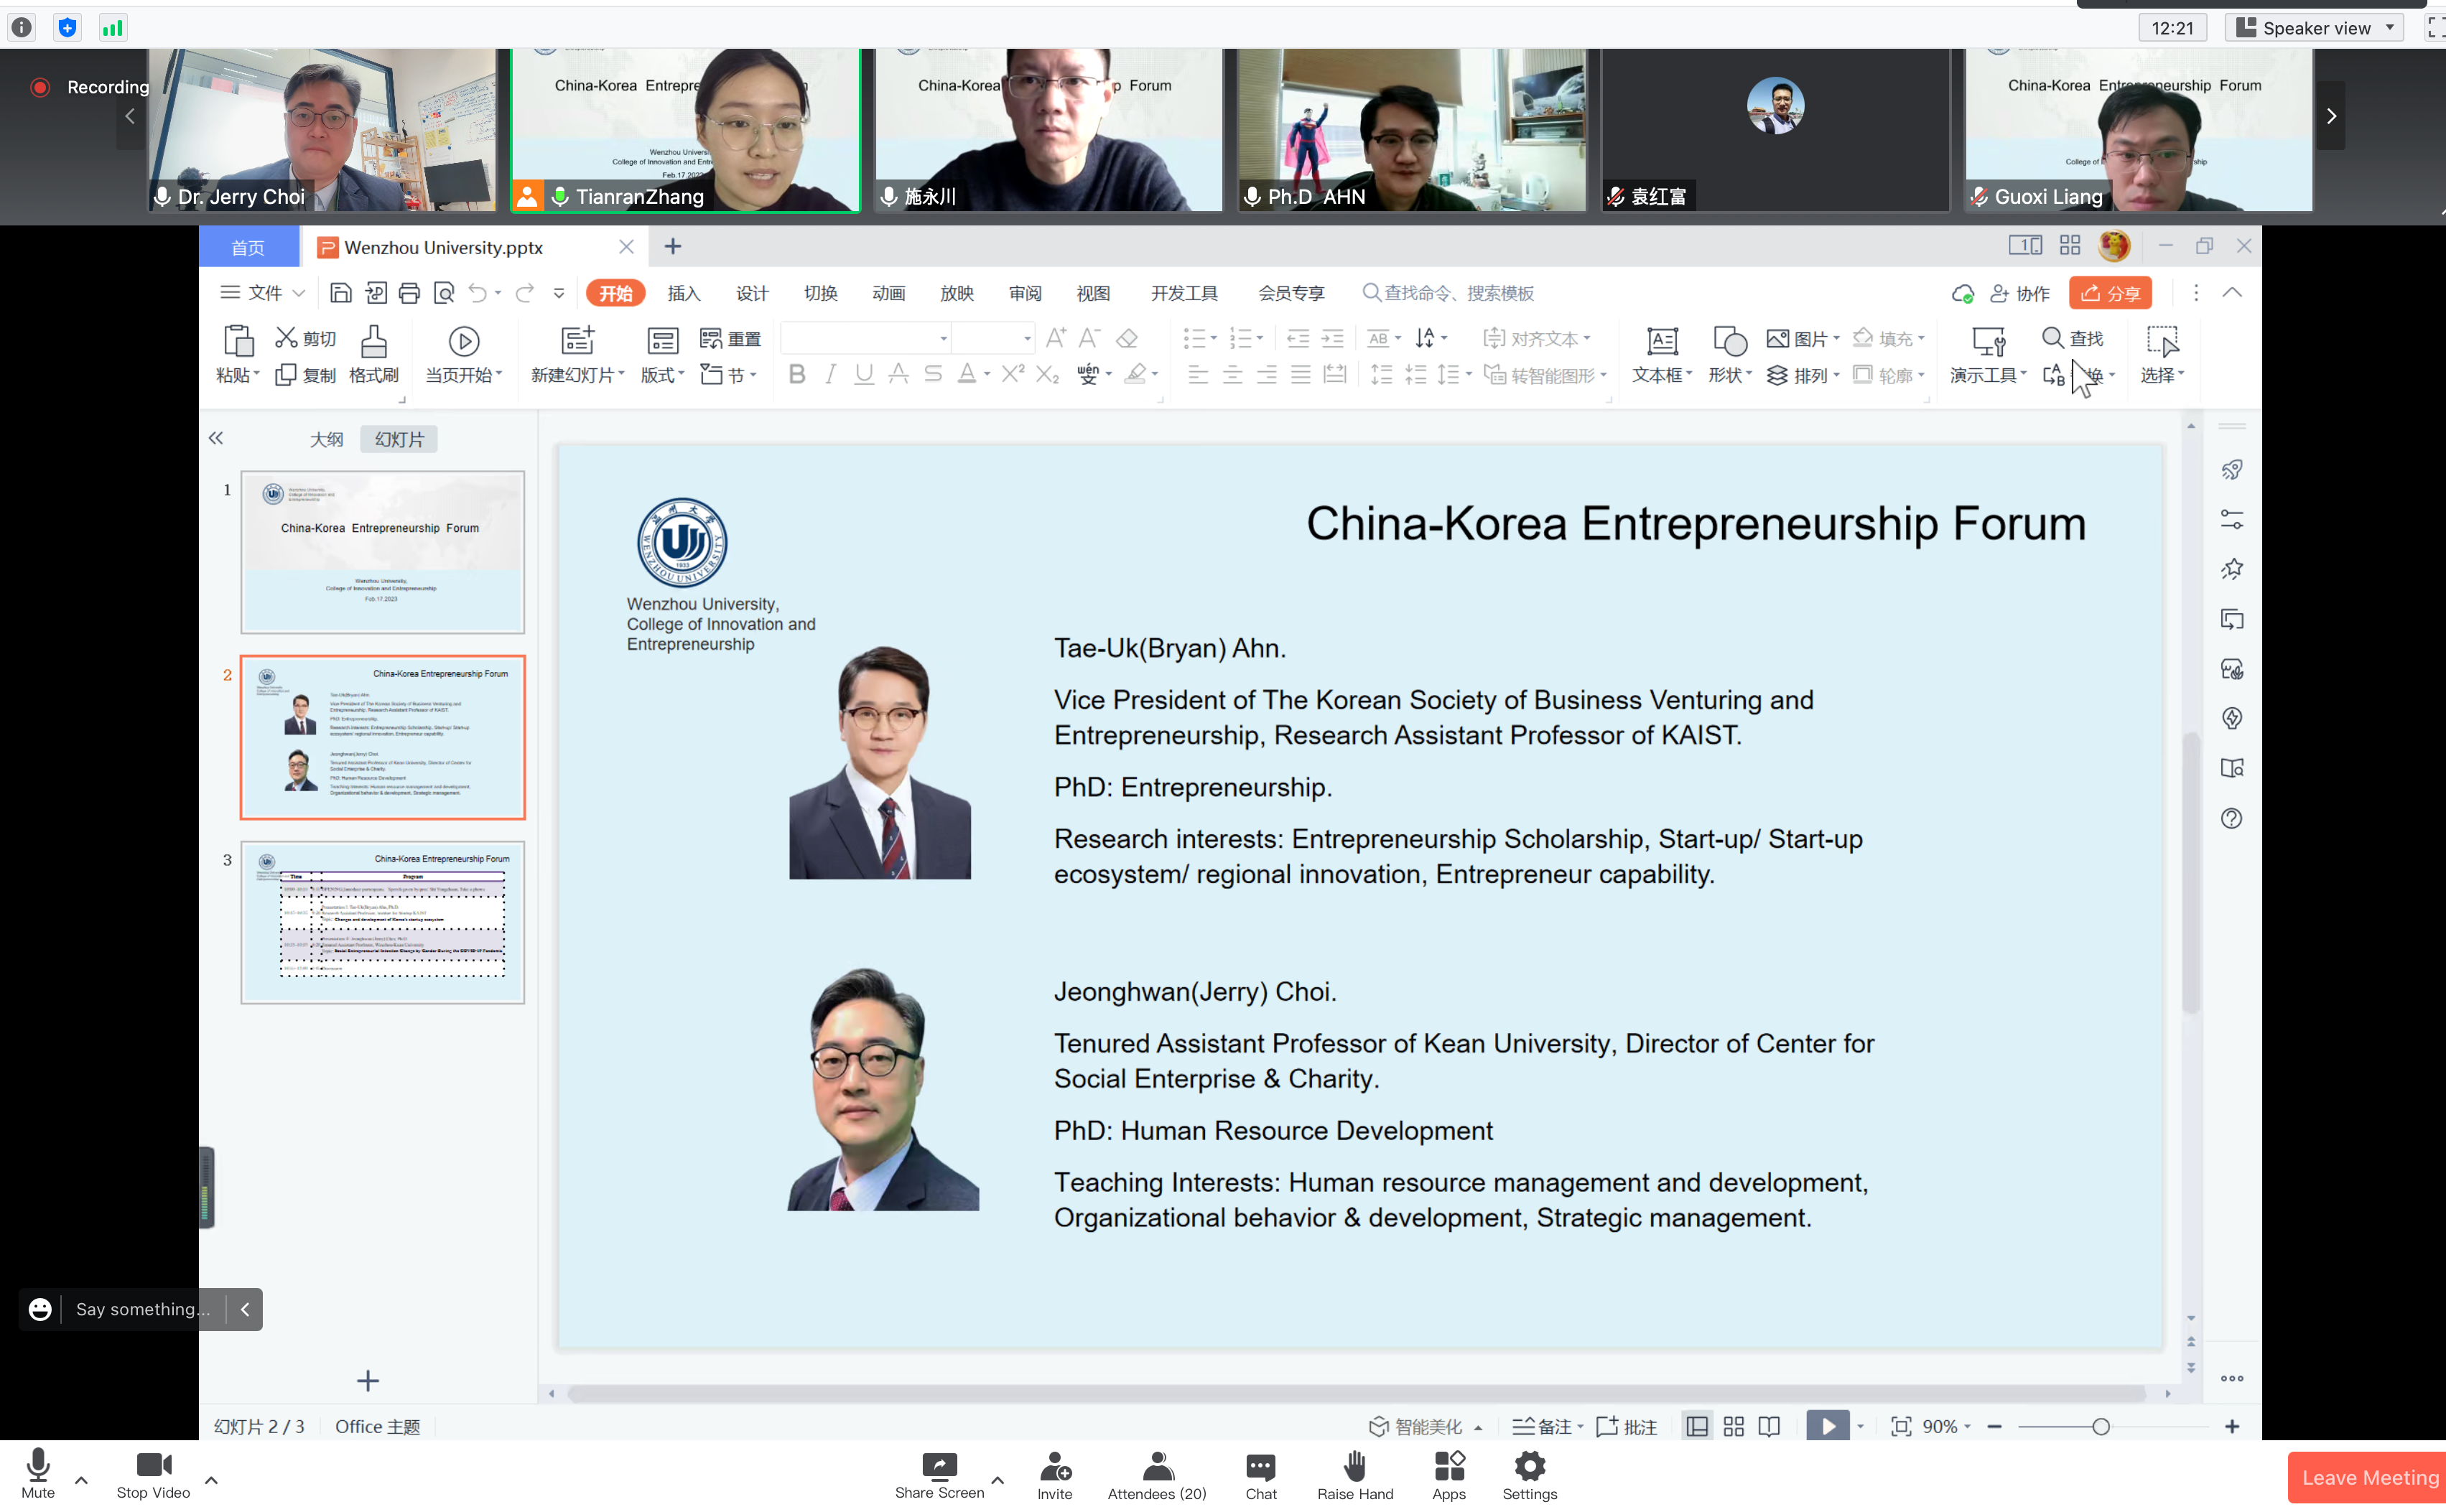Image resolution: width=2446 pixels, height=1512 pixels.
Task: Expand the font name combo box
Action: [x=942, y=339]
